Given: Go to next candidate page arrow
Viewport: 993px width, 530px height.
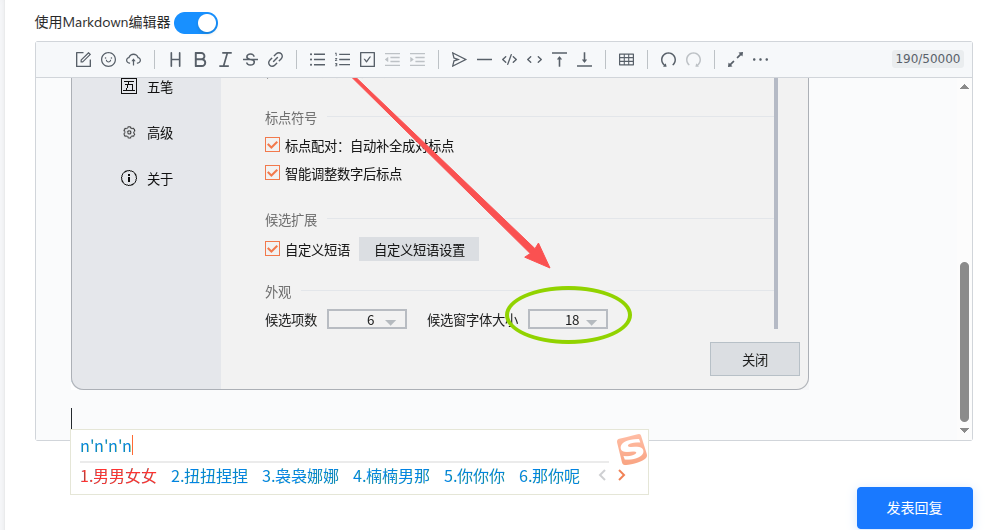Looking at the screenshot, I should click(622, 476).
